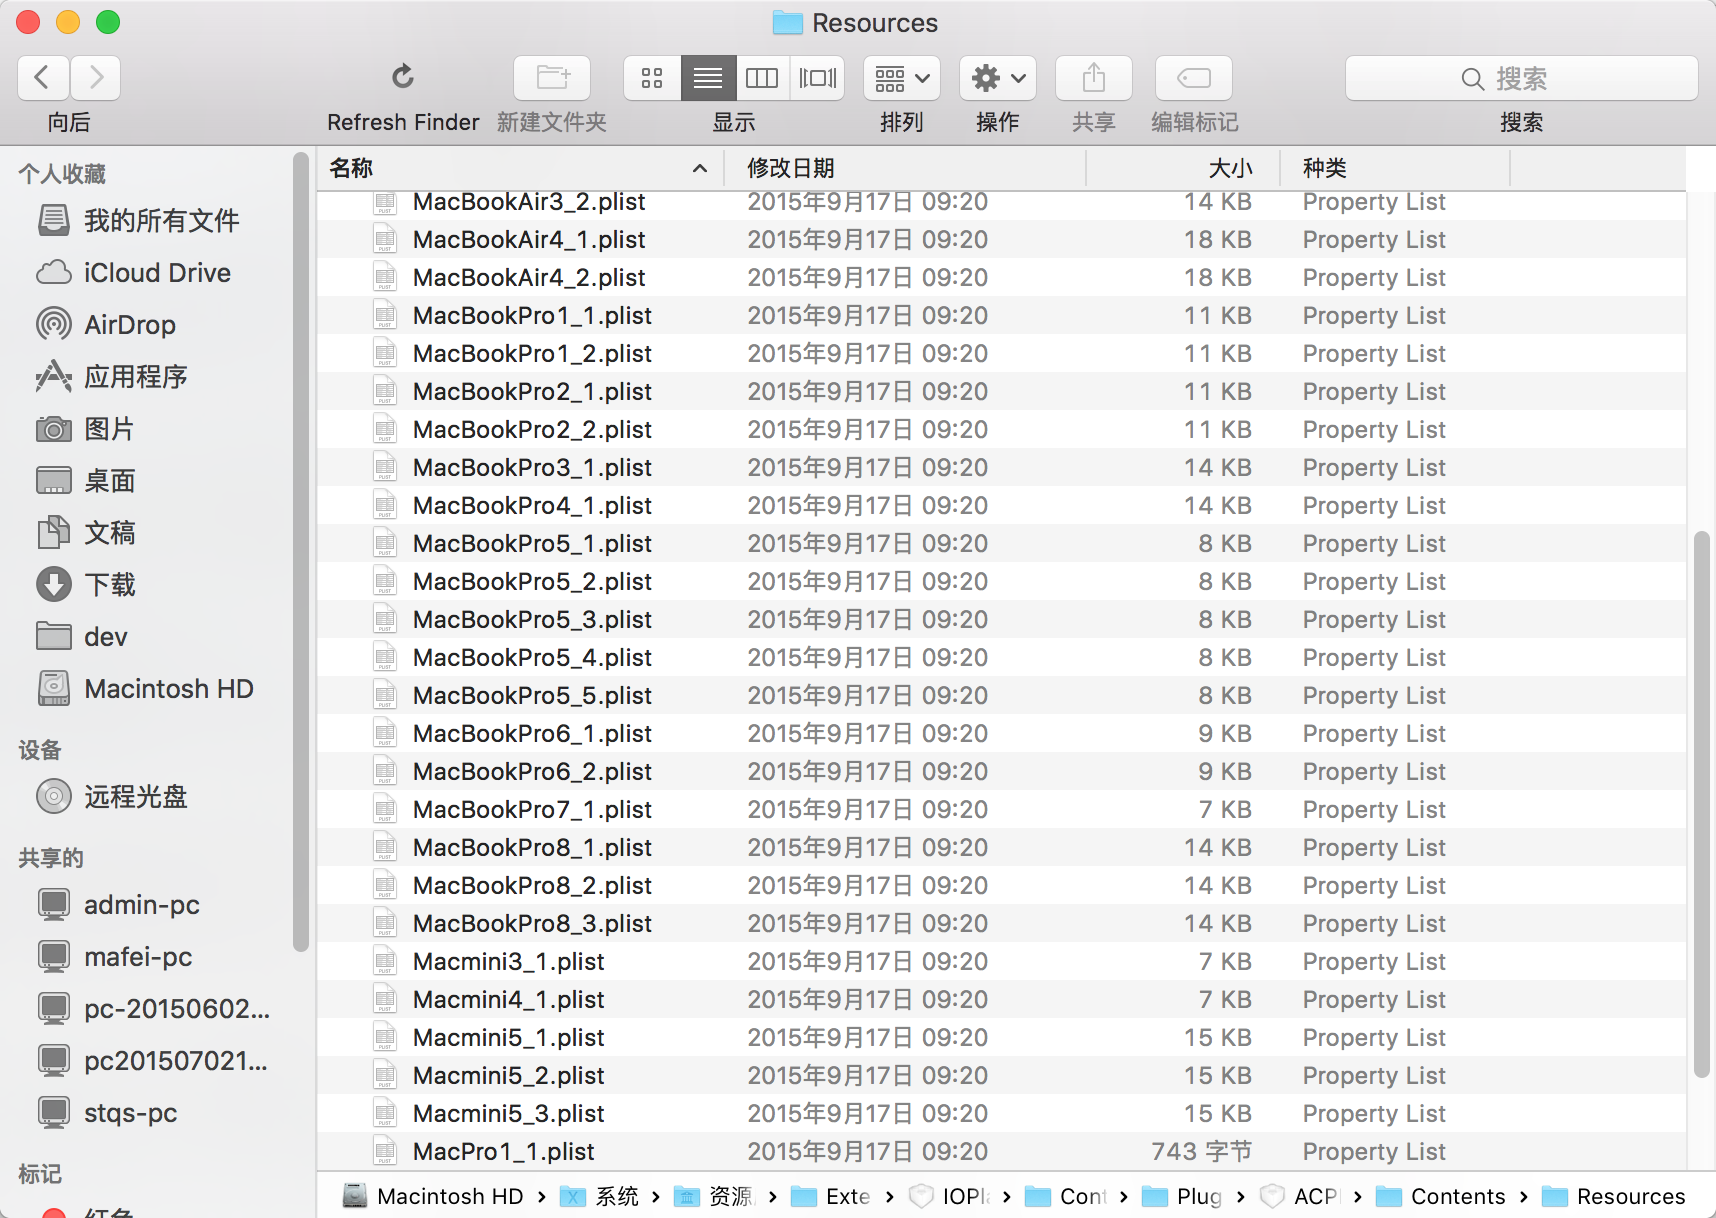1716x1218 pixels.
Task: Click Contents folder in the path bar
Action: tap(1441, 1196)
